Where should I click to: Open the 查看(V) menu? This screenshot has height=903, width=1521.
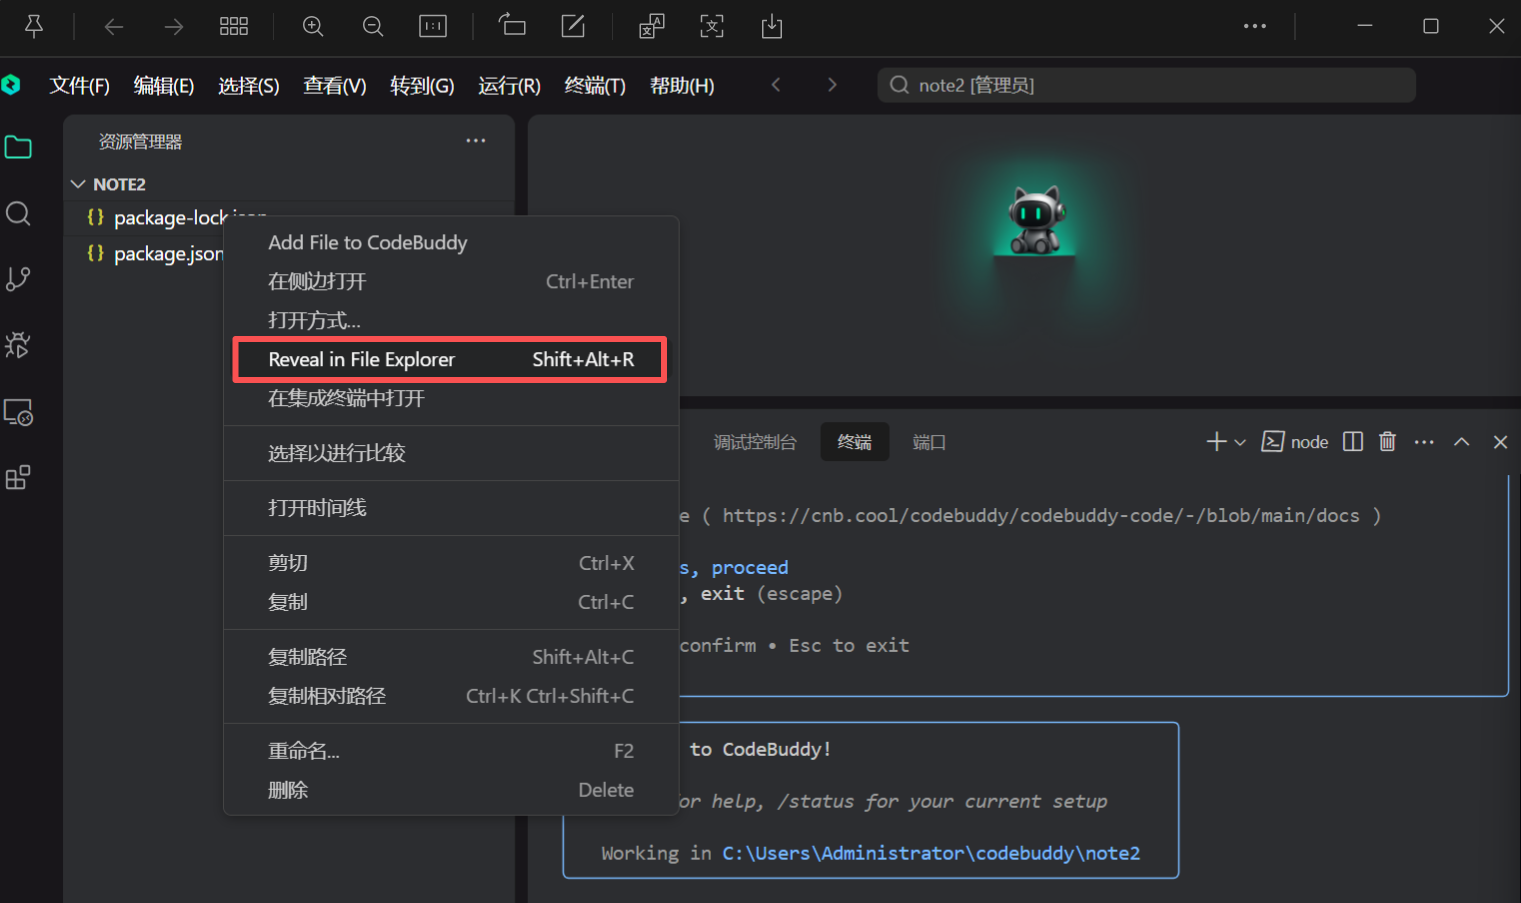[335, 86]
